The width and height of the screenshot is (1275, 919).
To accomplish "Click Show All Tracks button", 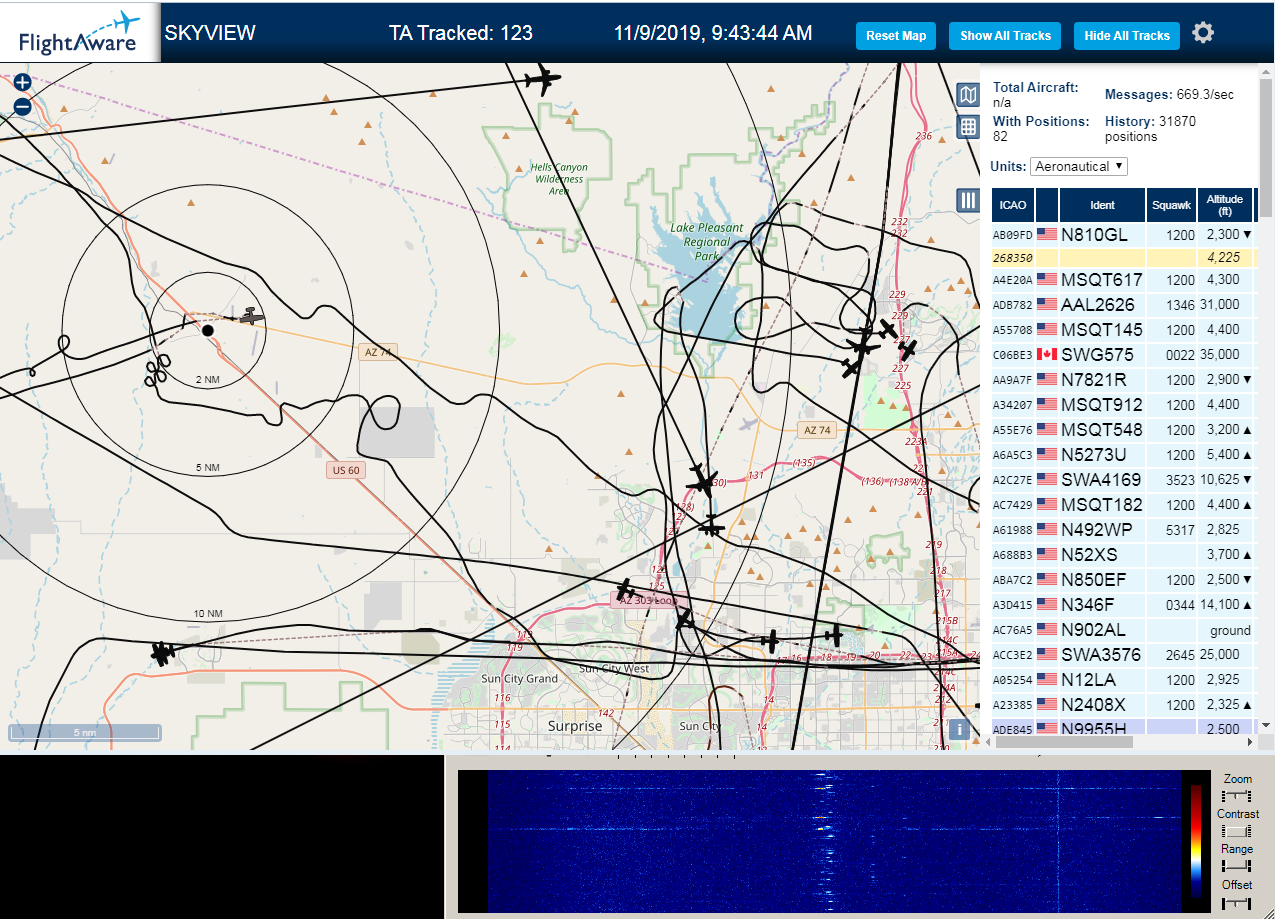I will click(1006, 36).
